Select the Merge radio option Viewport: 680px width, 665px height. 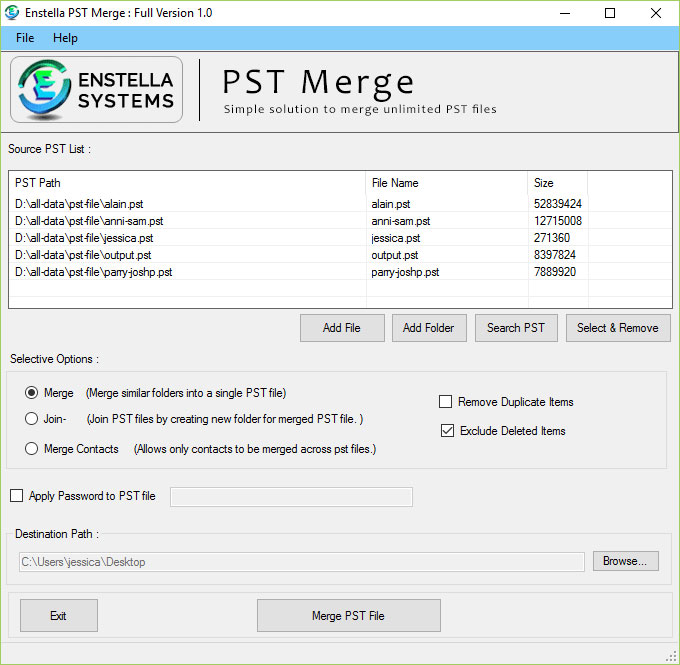point(32,393)
